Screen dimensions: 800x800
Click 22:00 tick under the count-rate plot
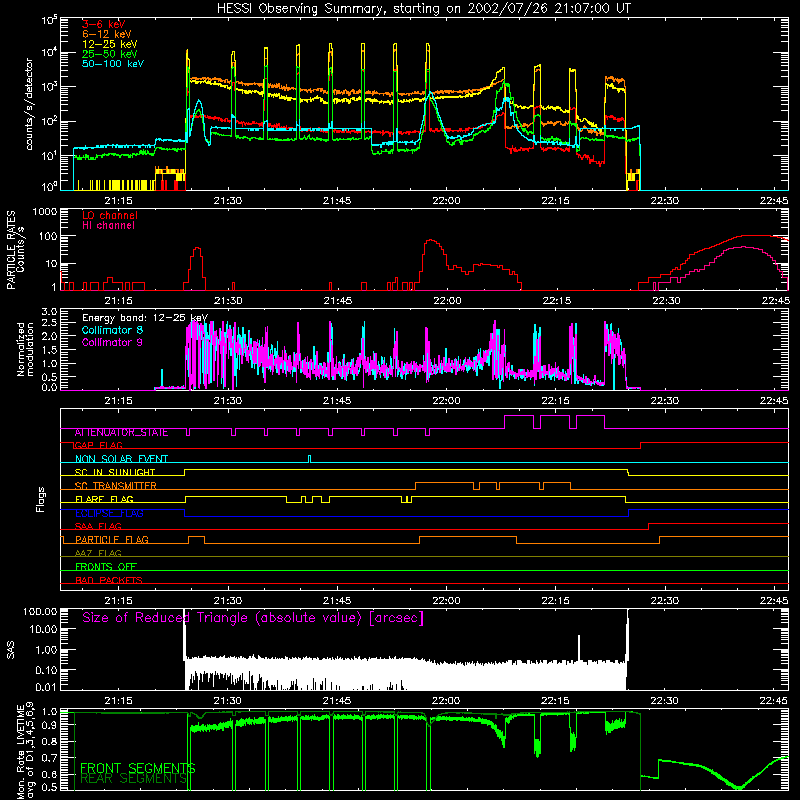pyautogui.click(x=446, y=201)
